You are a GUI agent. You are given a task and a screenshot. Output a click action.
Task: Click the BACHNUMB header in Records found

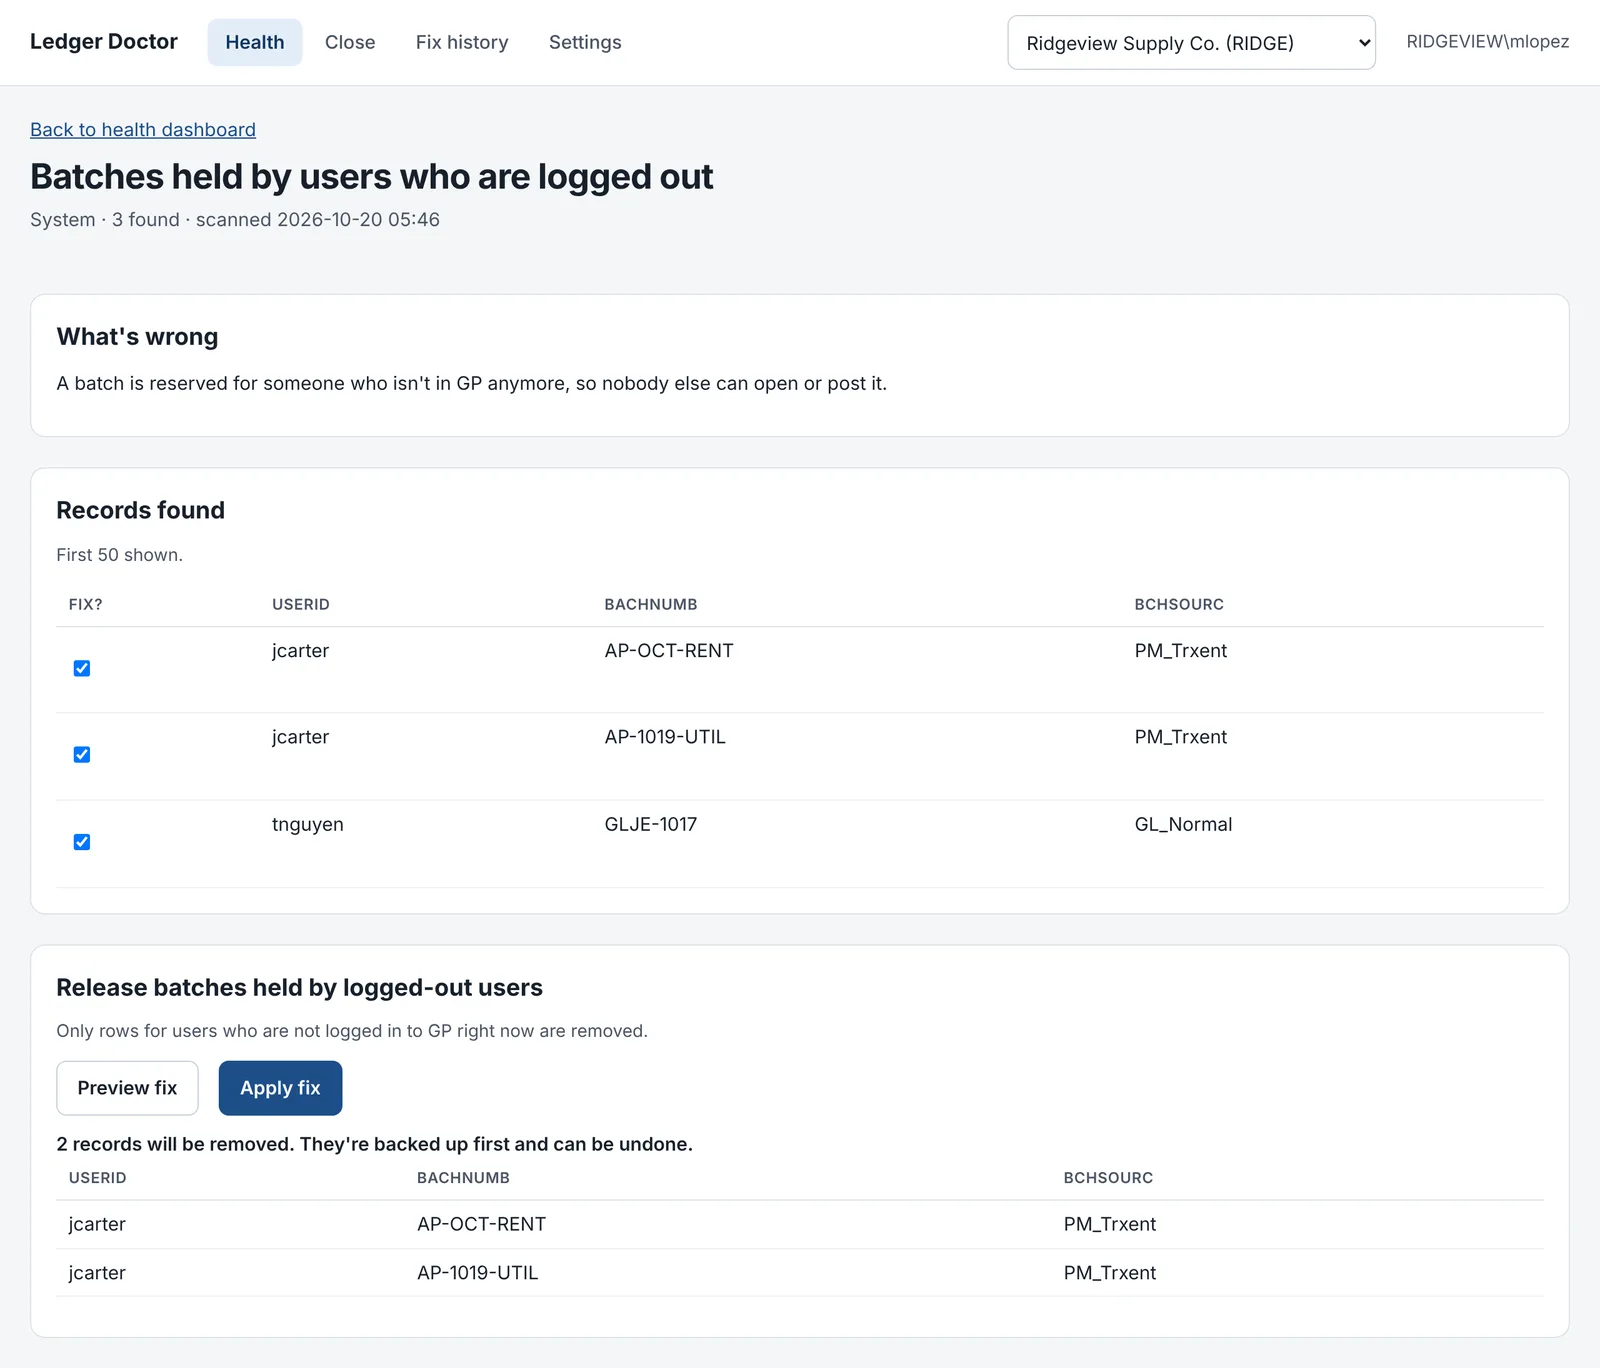651,604
